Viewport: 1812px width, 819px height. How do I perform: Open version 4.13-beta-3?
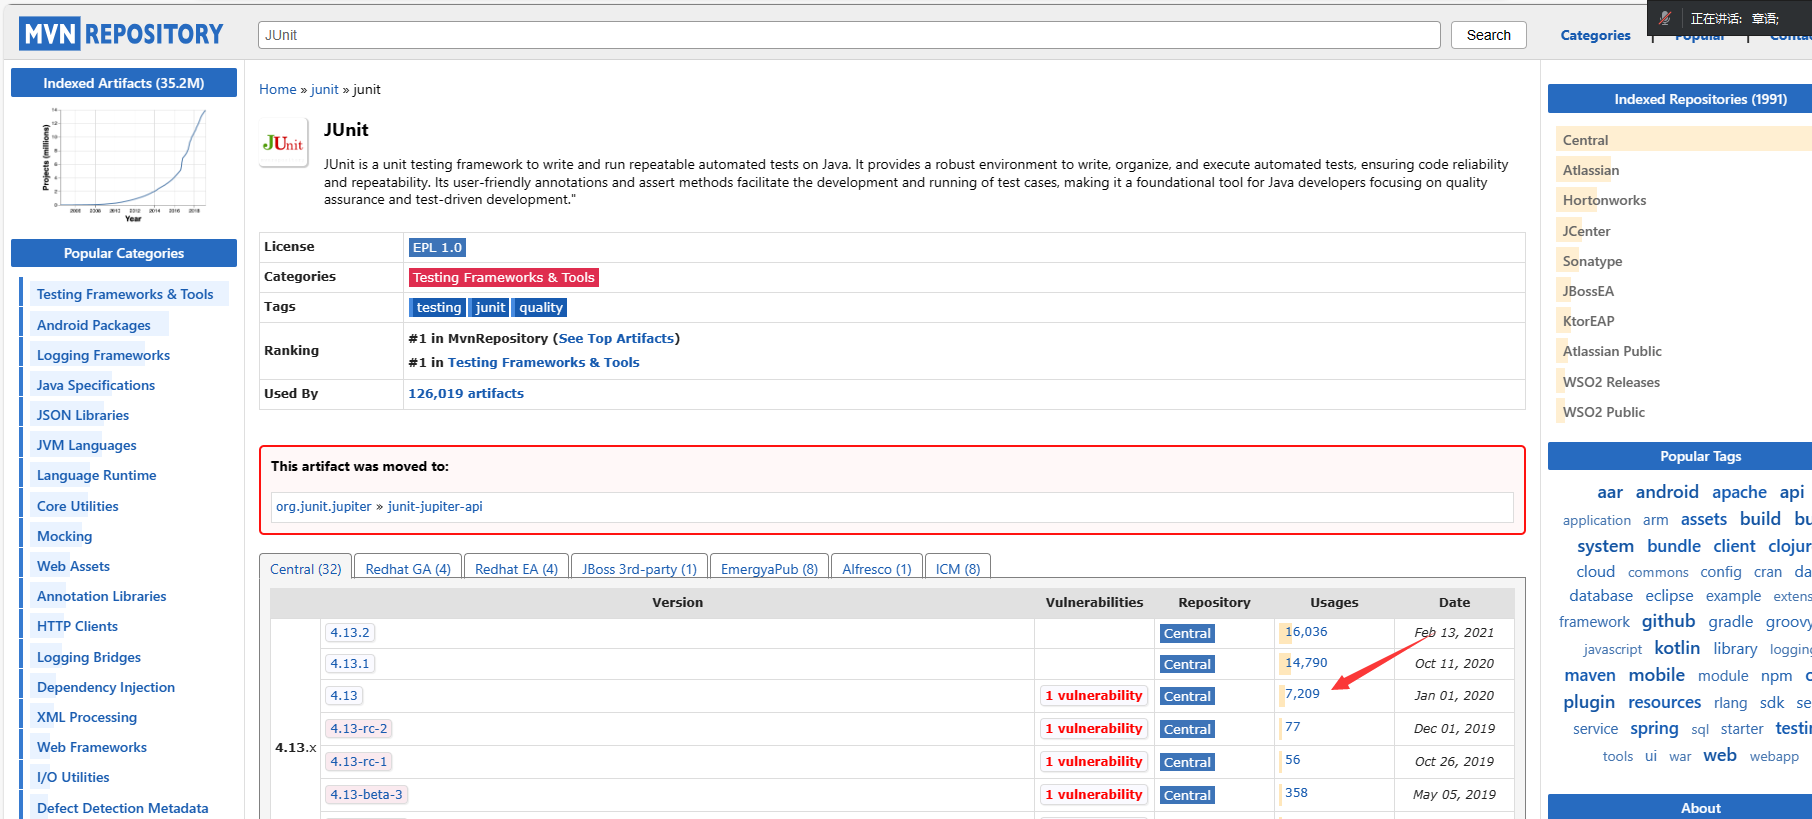[x=367, y=794]
